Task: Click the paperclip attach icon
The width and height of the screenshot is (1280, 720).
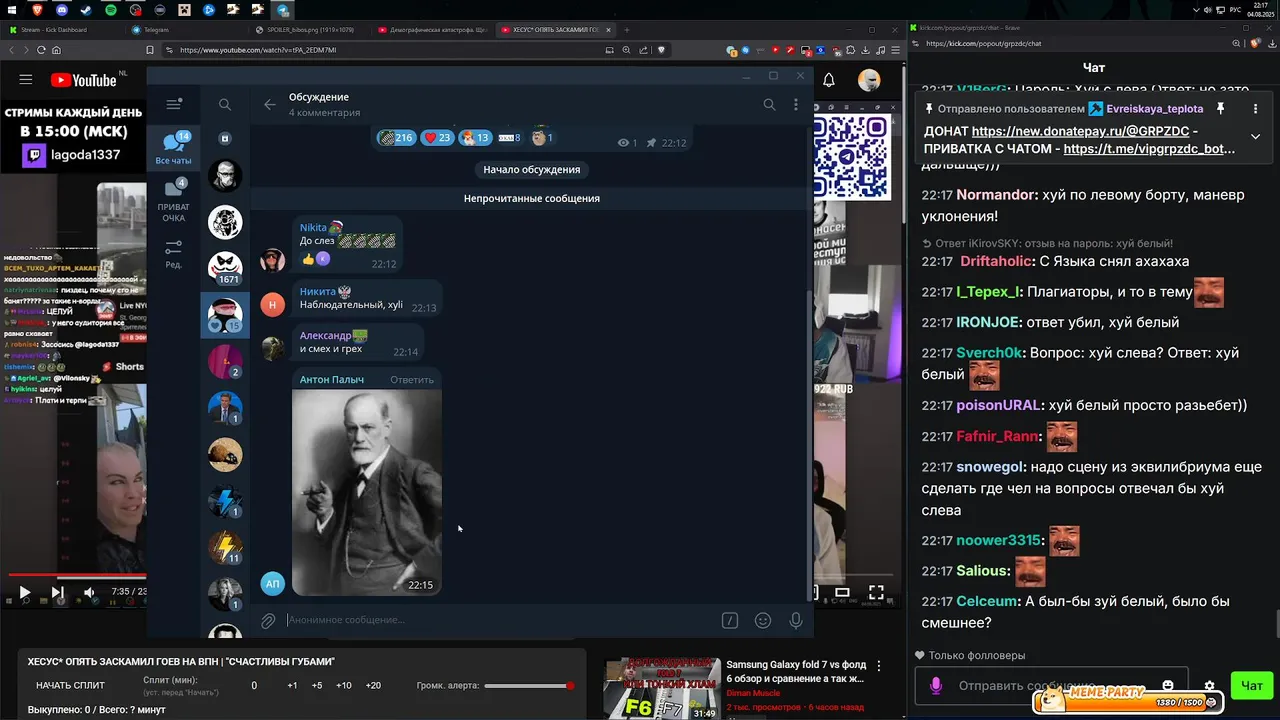Action: (268, 621)
